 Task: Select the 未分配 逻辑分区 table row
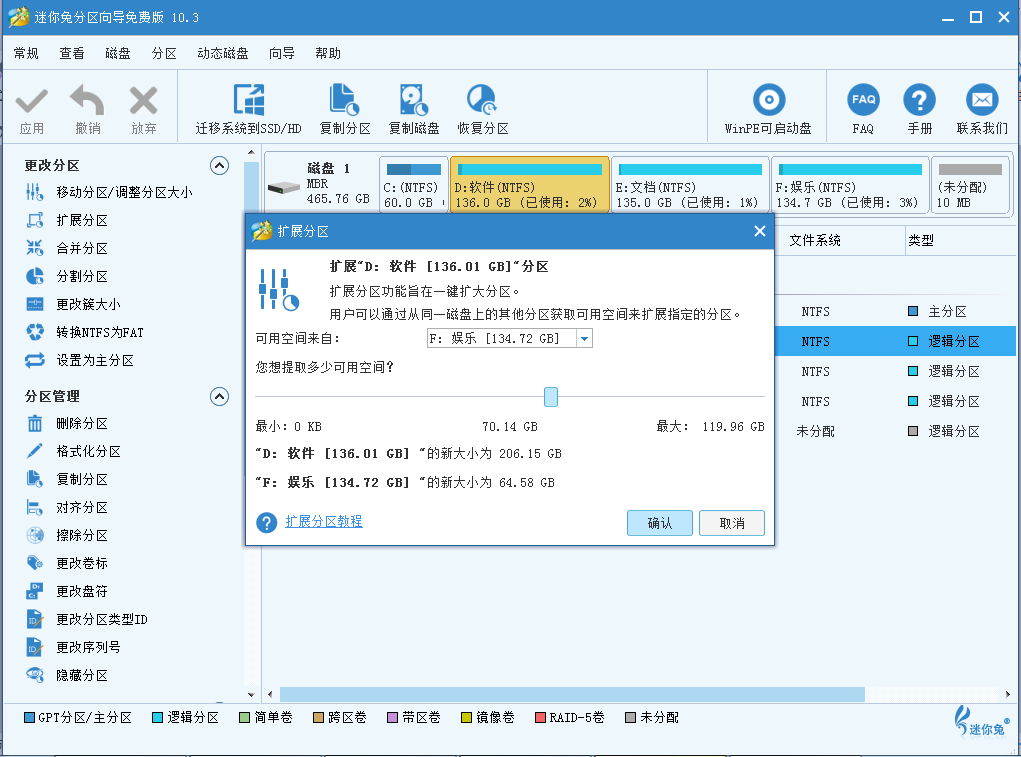895,431
